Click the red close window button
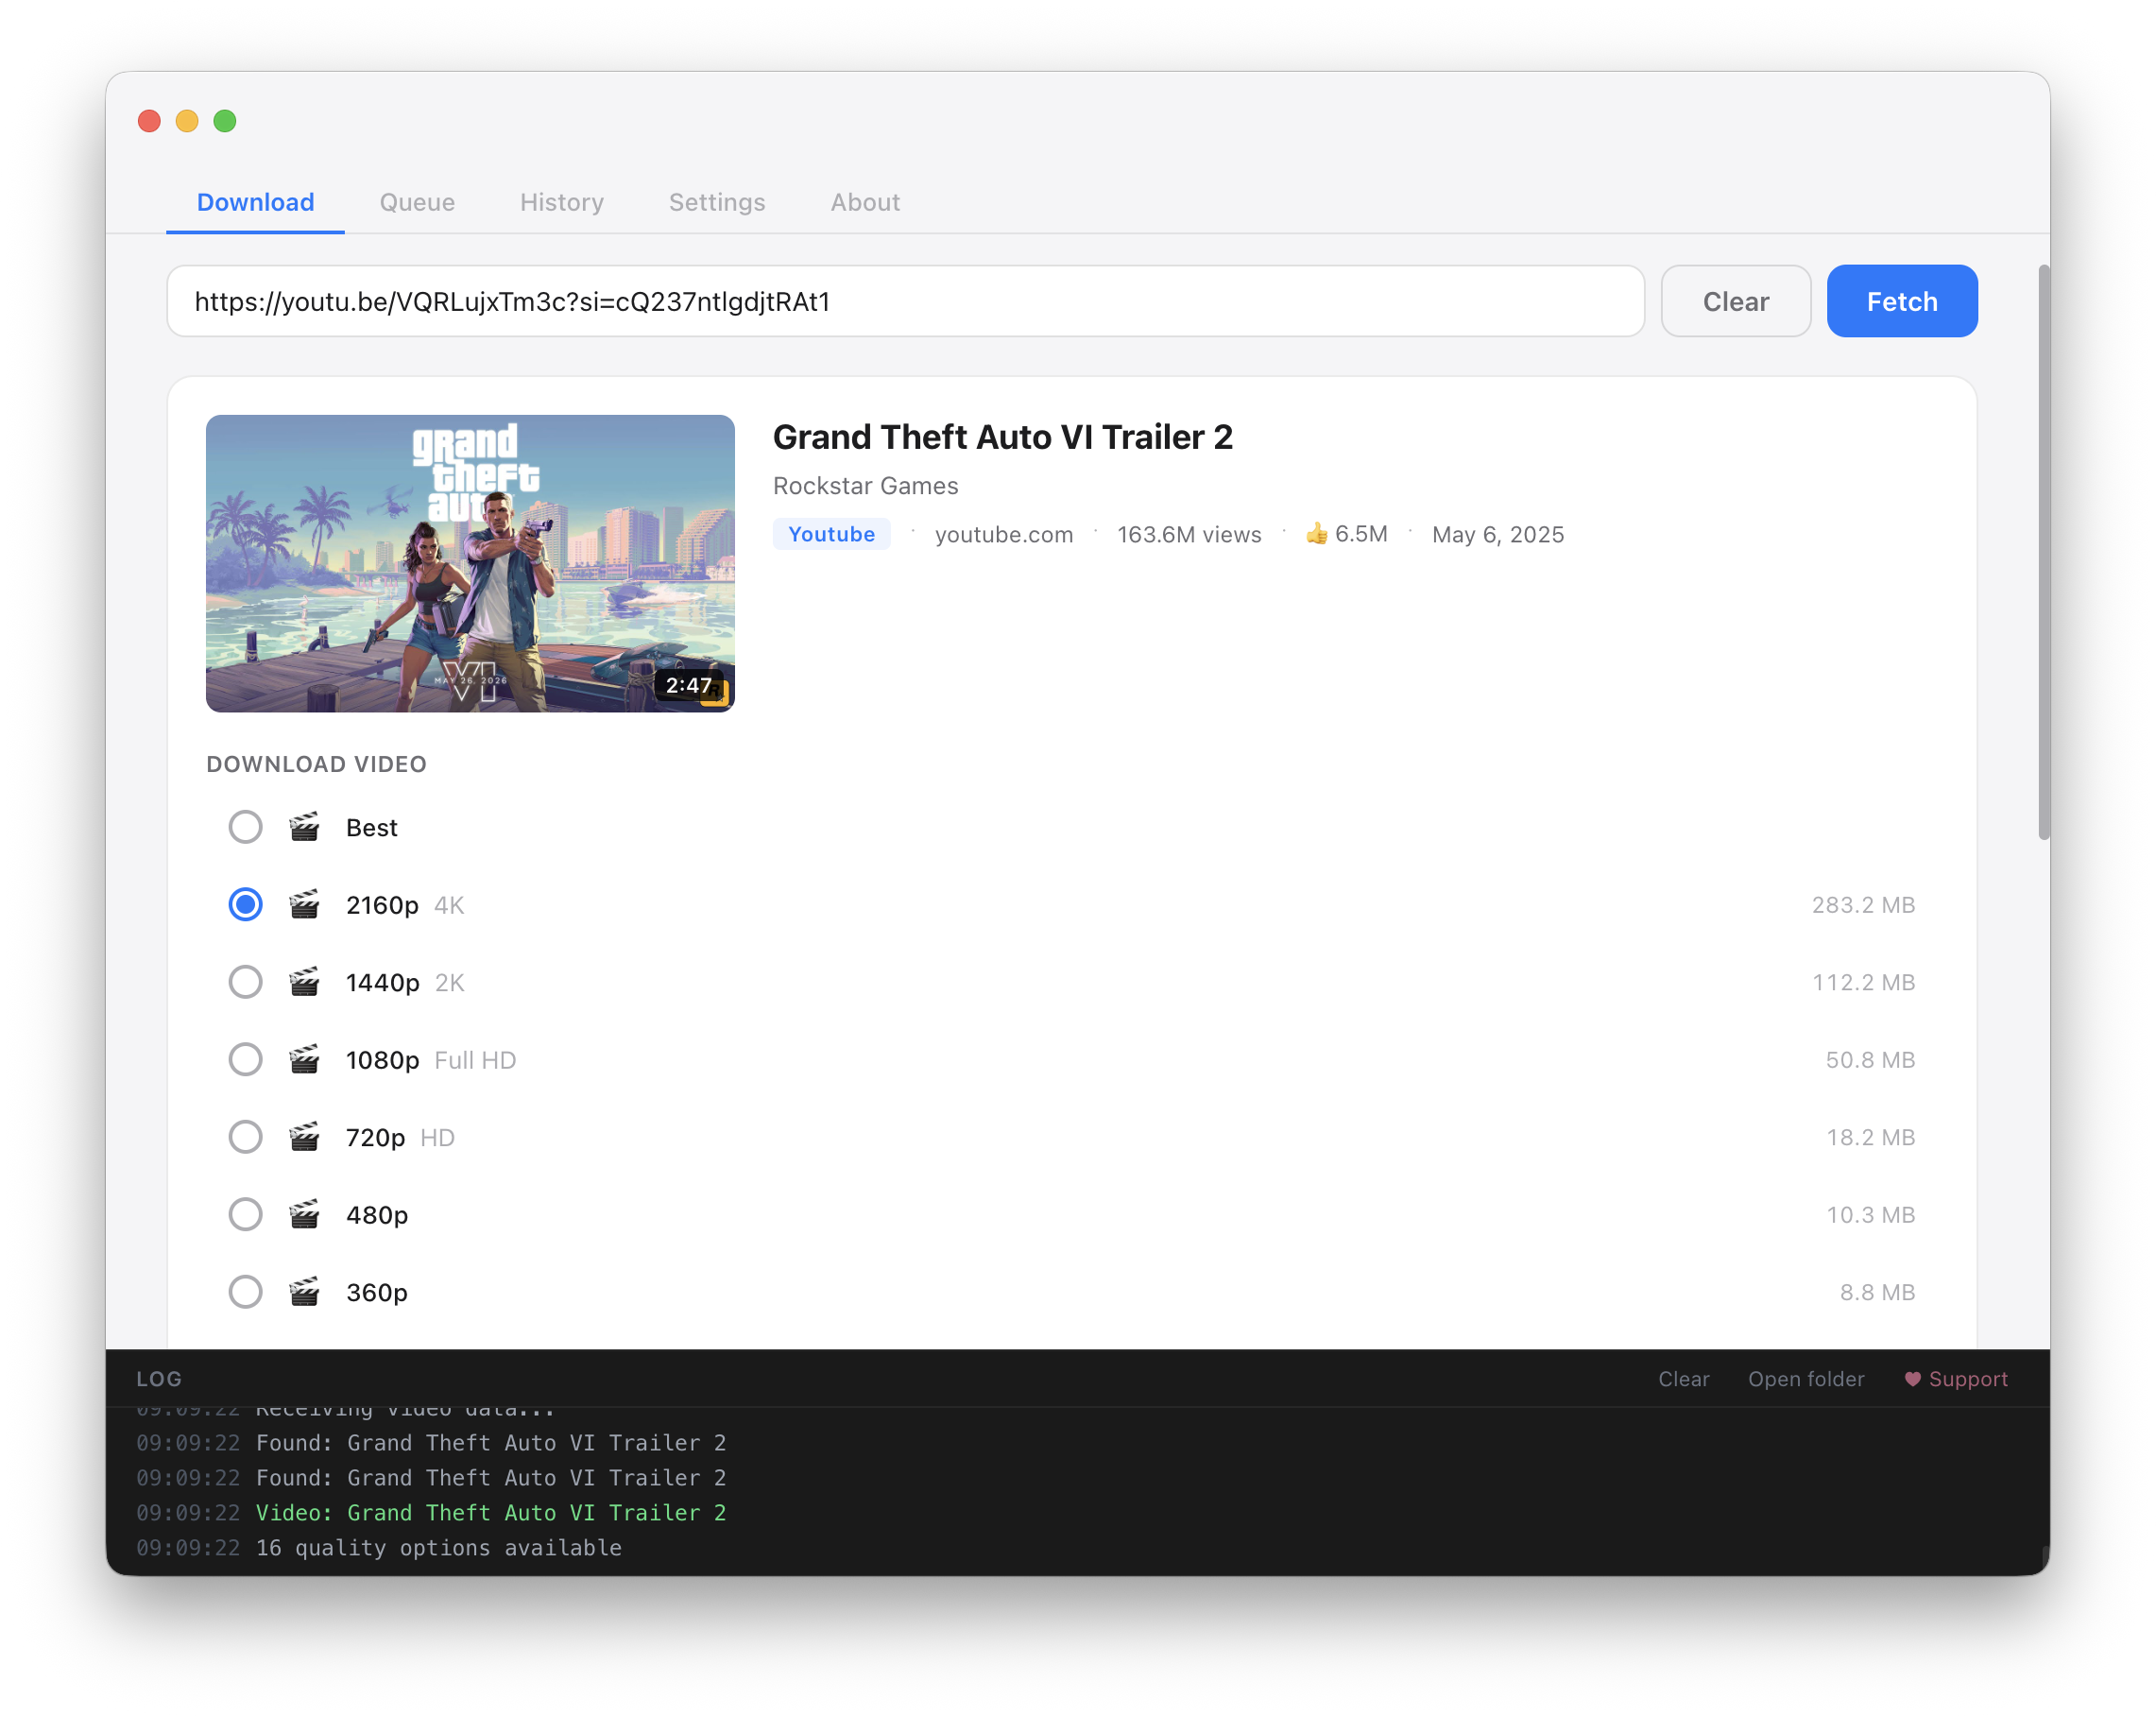Image resolution: width=2156 pixels, height=1716 pixels. (149, 121)
